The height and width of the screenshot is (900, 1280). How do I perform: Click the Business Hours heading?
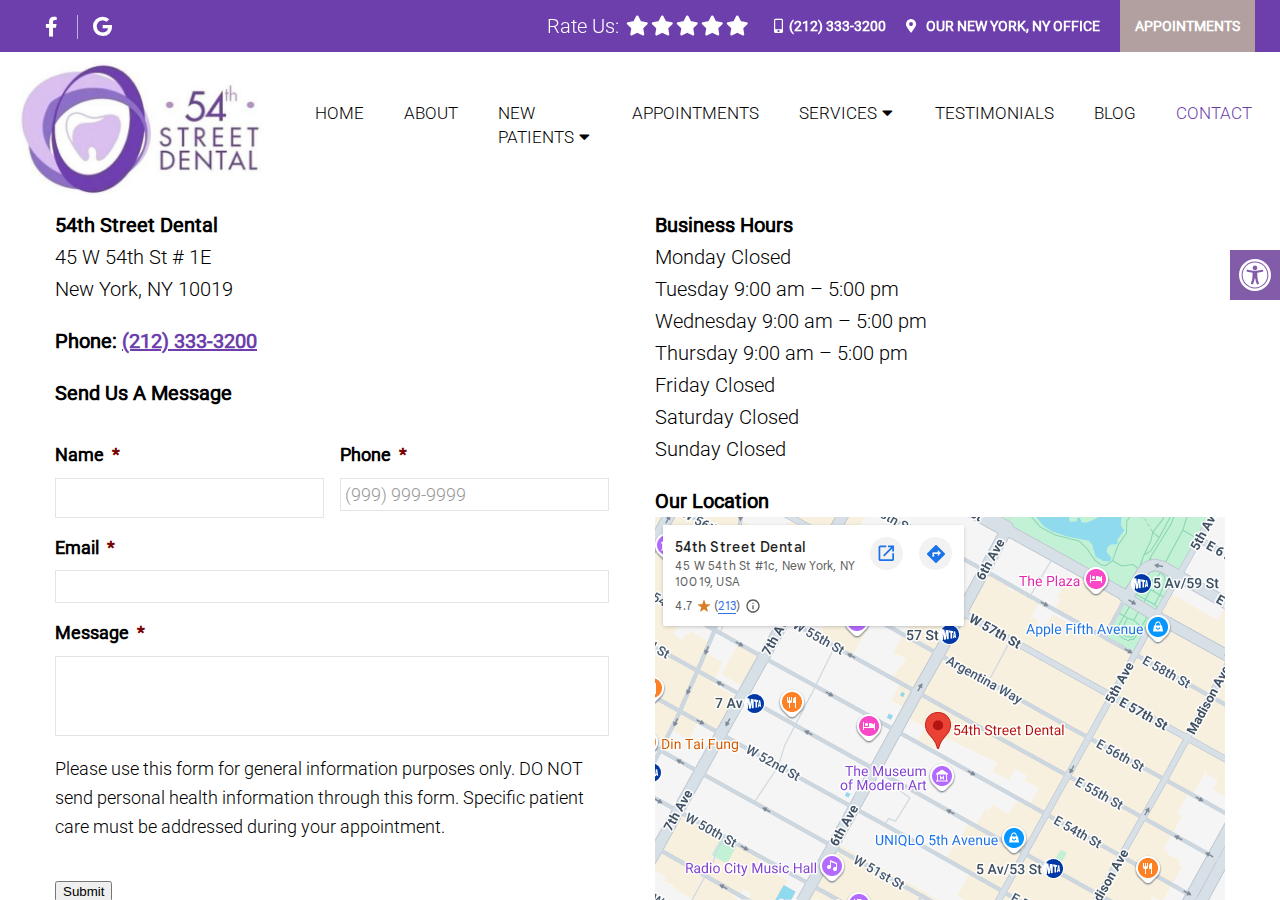[x=724, y=225]
